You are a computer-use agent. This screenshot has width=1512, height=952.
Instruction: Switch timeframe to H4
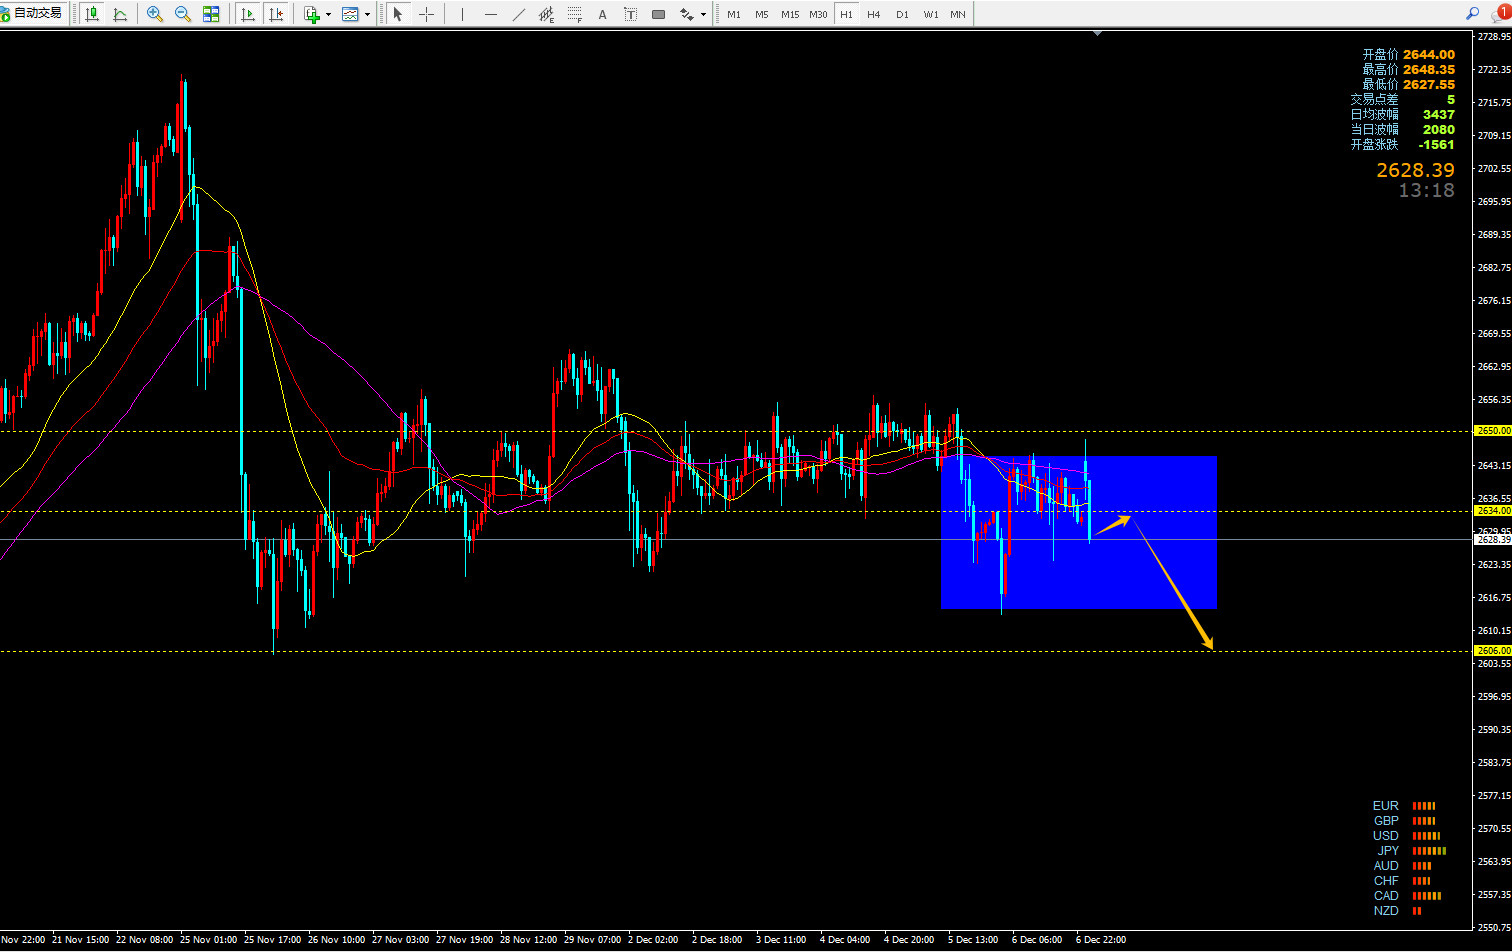874,14
